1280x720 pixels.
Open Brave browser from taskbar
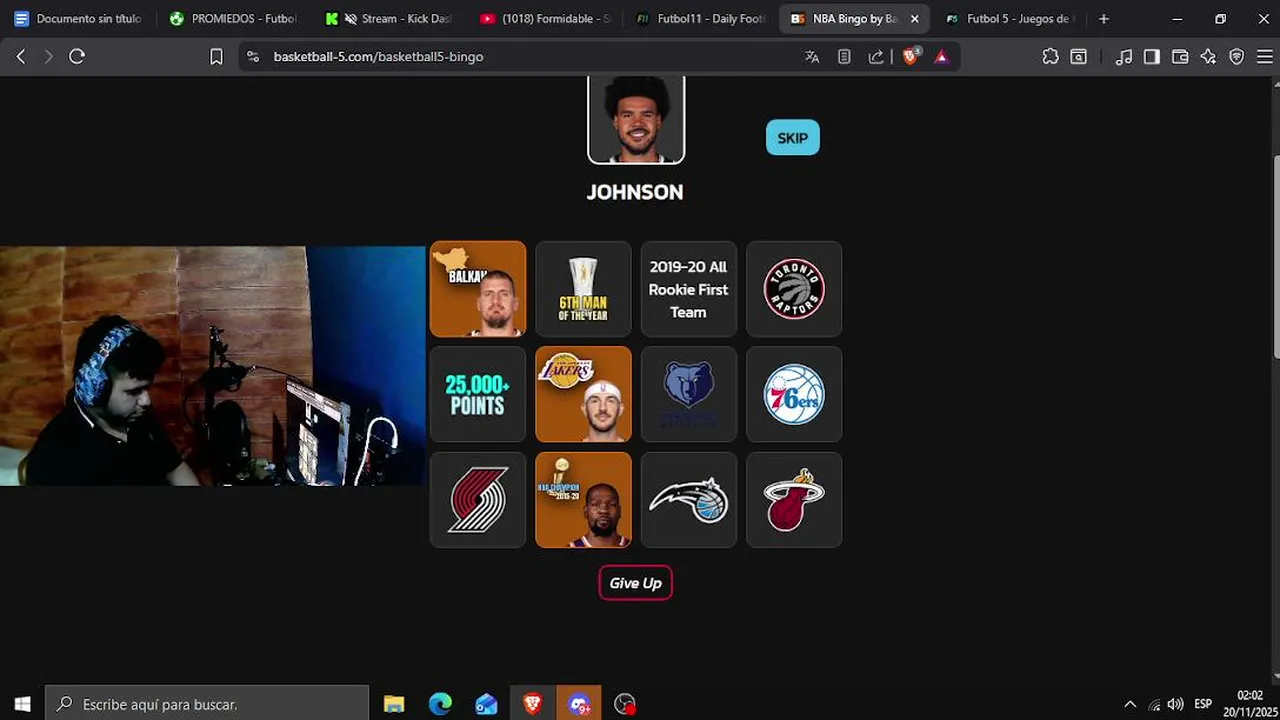pos(532,704)
